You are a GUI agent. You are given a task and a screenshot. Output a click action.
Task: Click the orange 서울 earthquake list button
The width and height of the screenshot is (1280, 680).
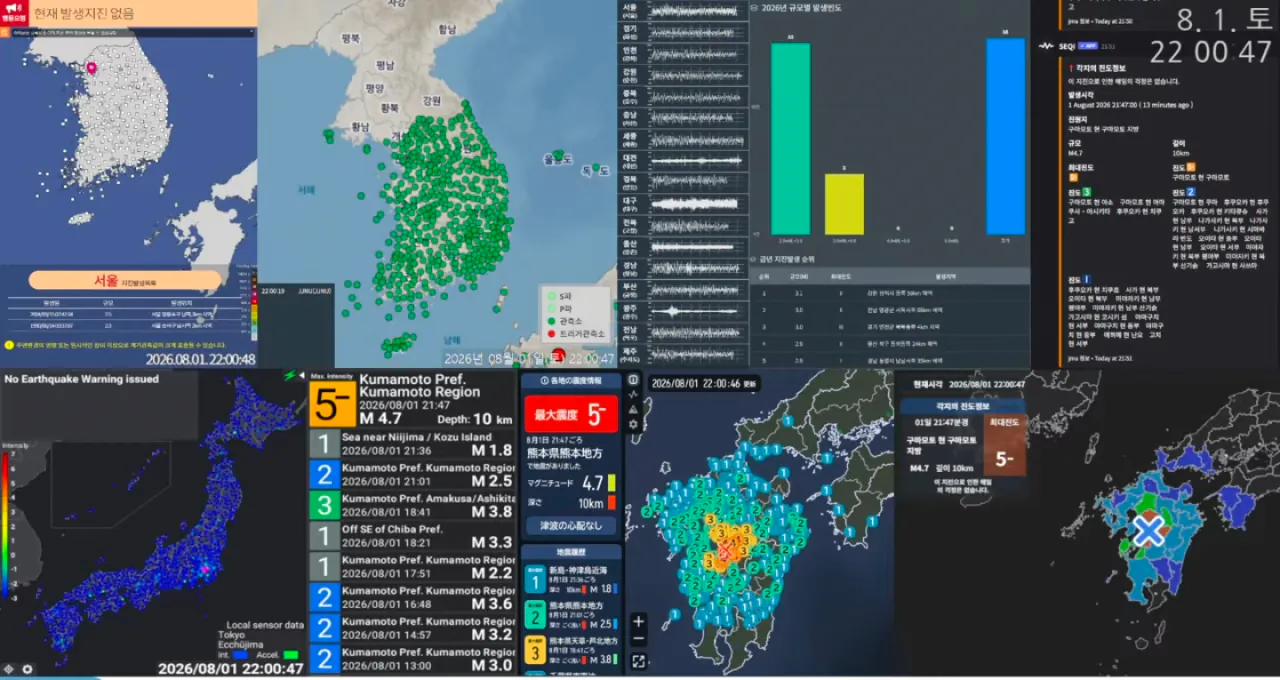click(x=124, y=281)
